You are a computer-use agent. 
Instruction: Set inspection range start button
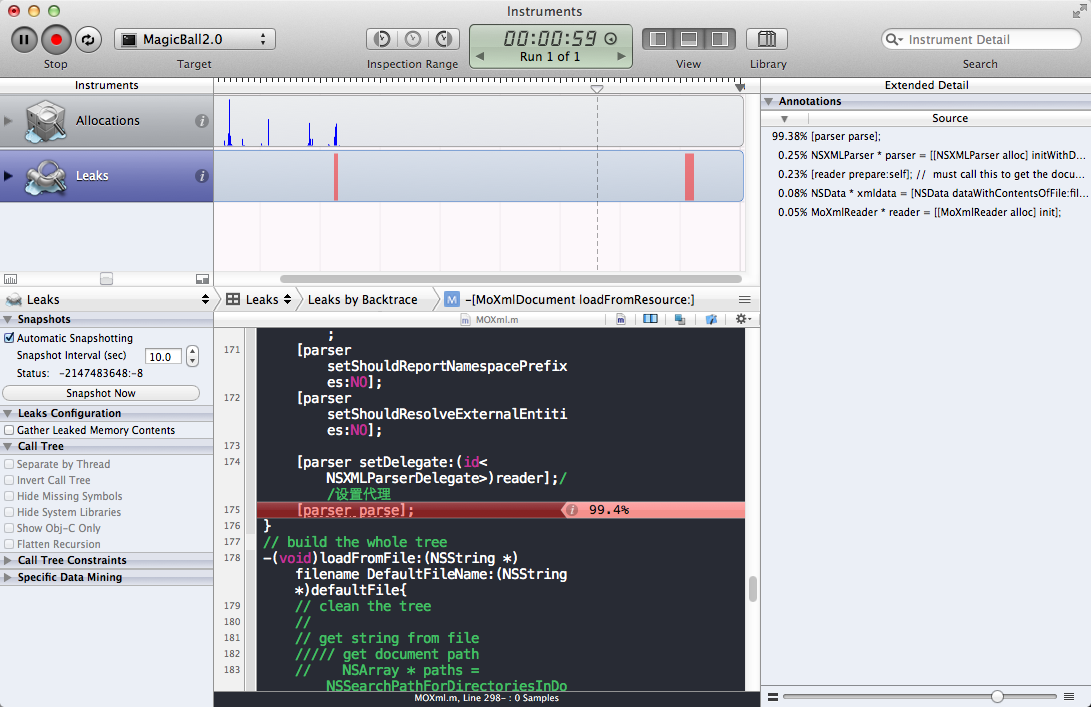pos(381,39)
